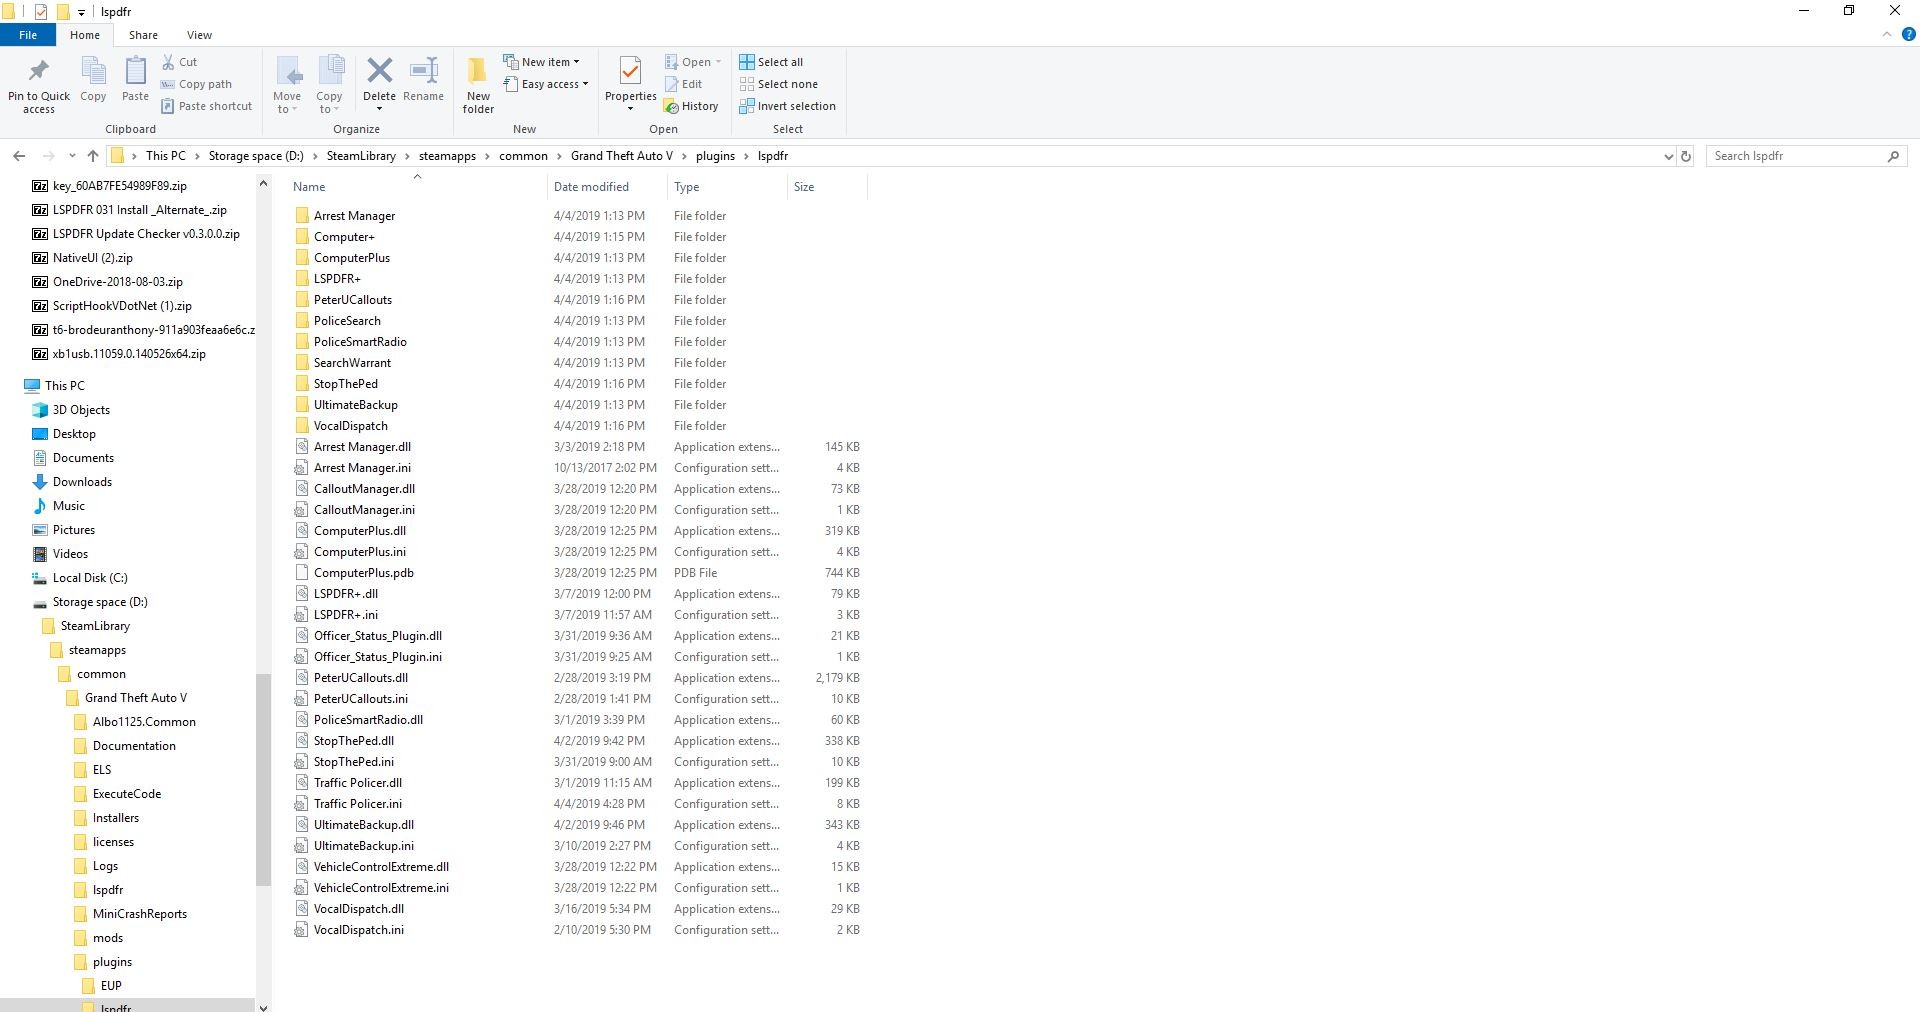Sort files by the Size column header

coord(828,187)
